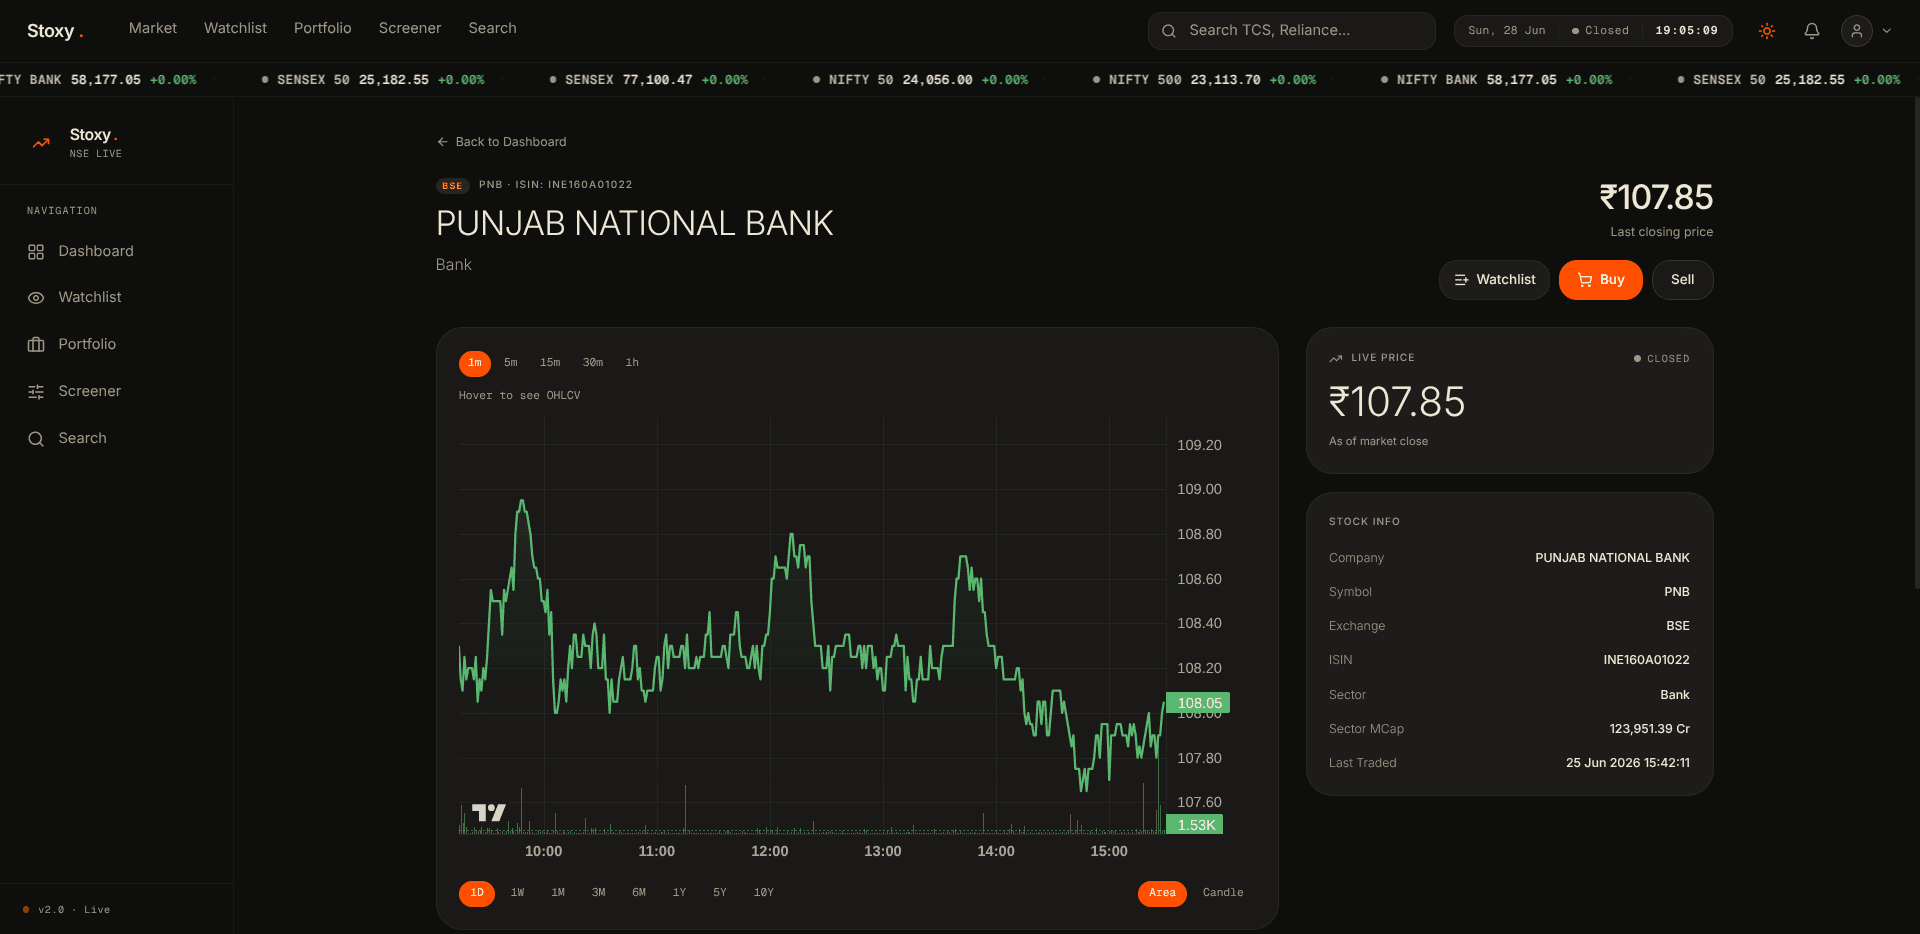
Task: Click the ISIN value INE160A01022 in stock info
Action: 1646,660
